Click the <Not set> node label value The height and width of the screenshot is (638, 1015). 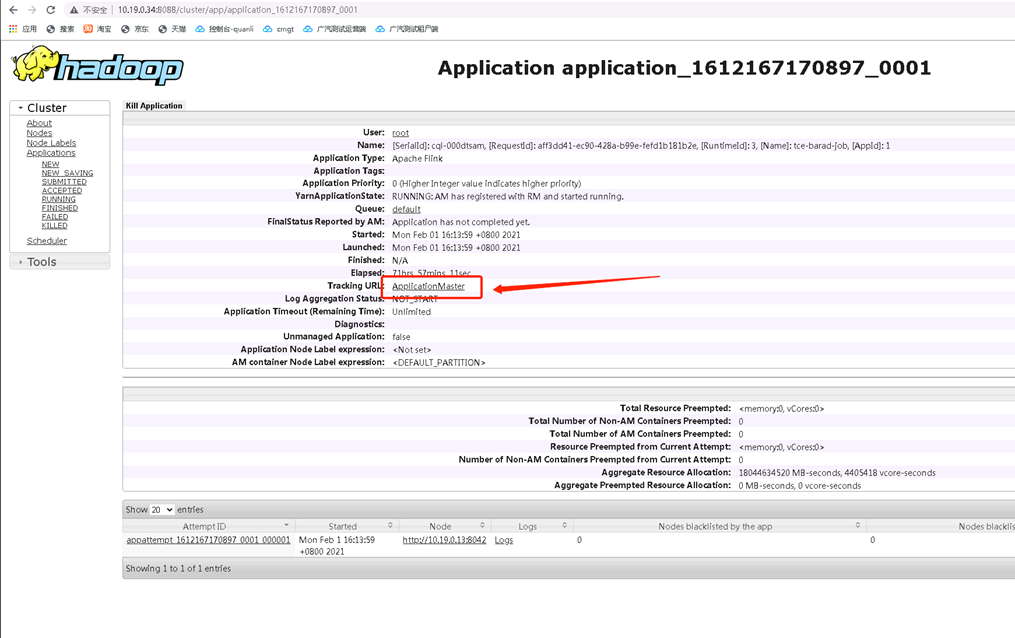tap(412, 350)
